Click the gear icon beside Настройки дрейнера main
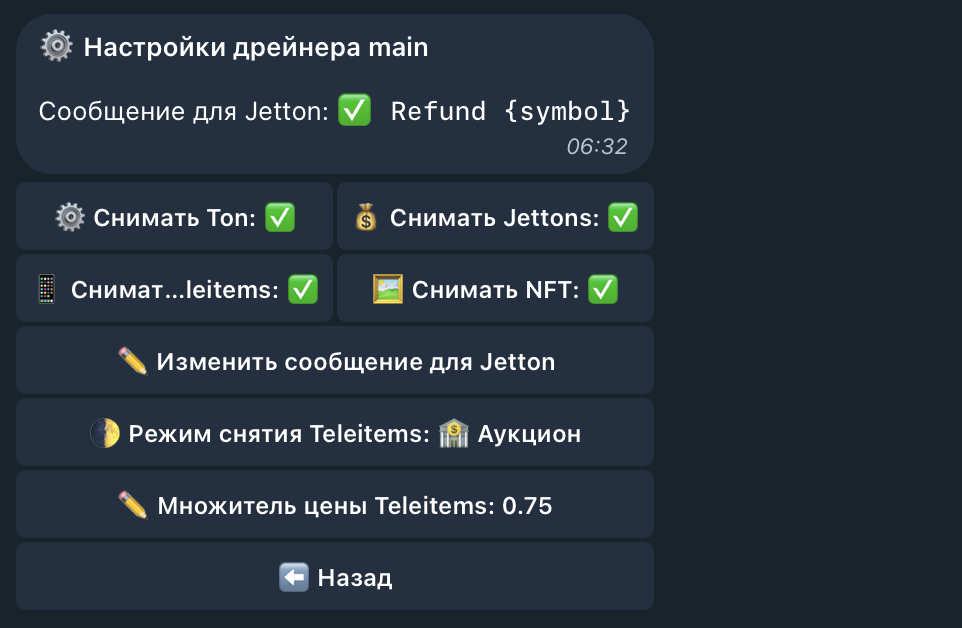 56,46
